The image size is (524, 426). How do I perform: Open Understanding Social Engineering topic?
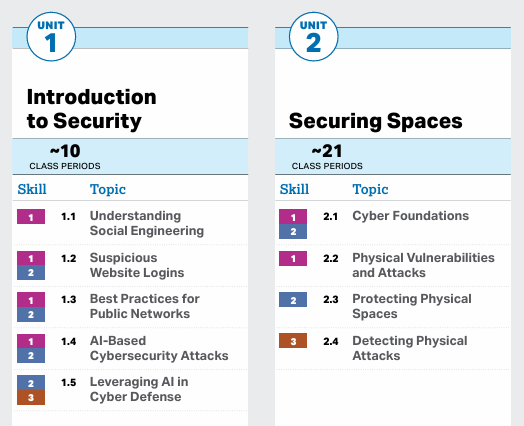click(x=147, y=223)
